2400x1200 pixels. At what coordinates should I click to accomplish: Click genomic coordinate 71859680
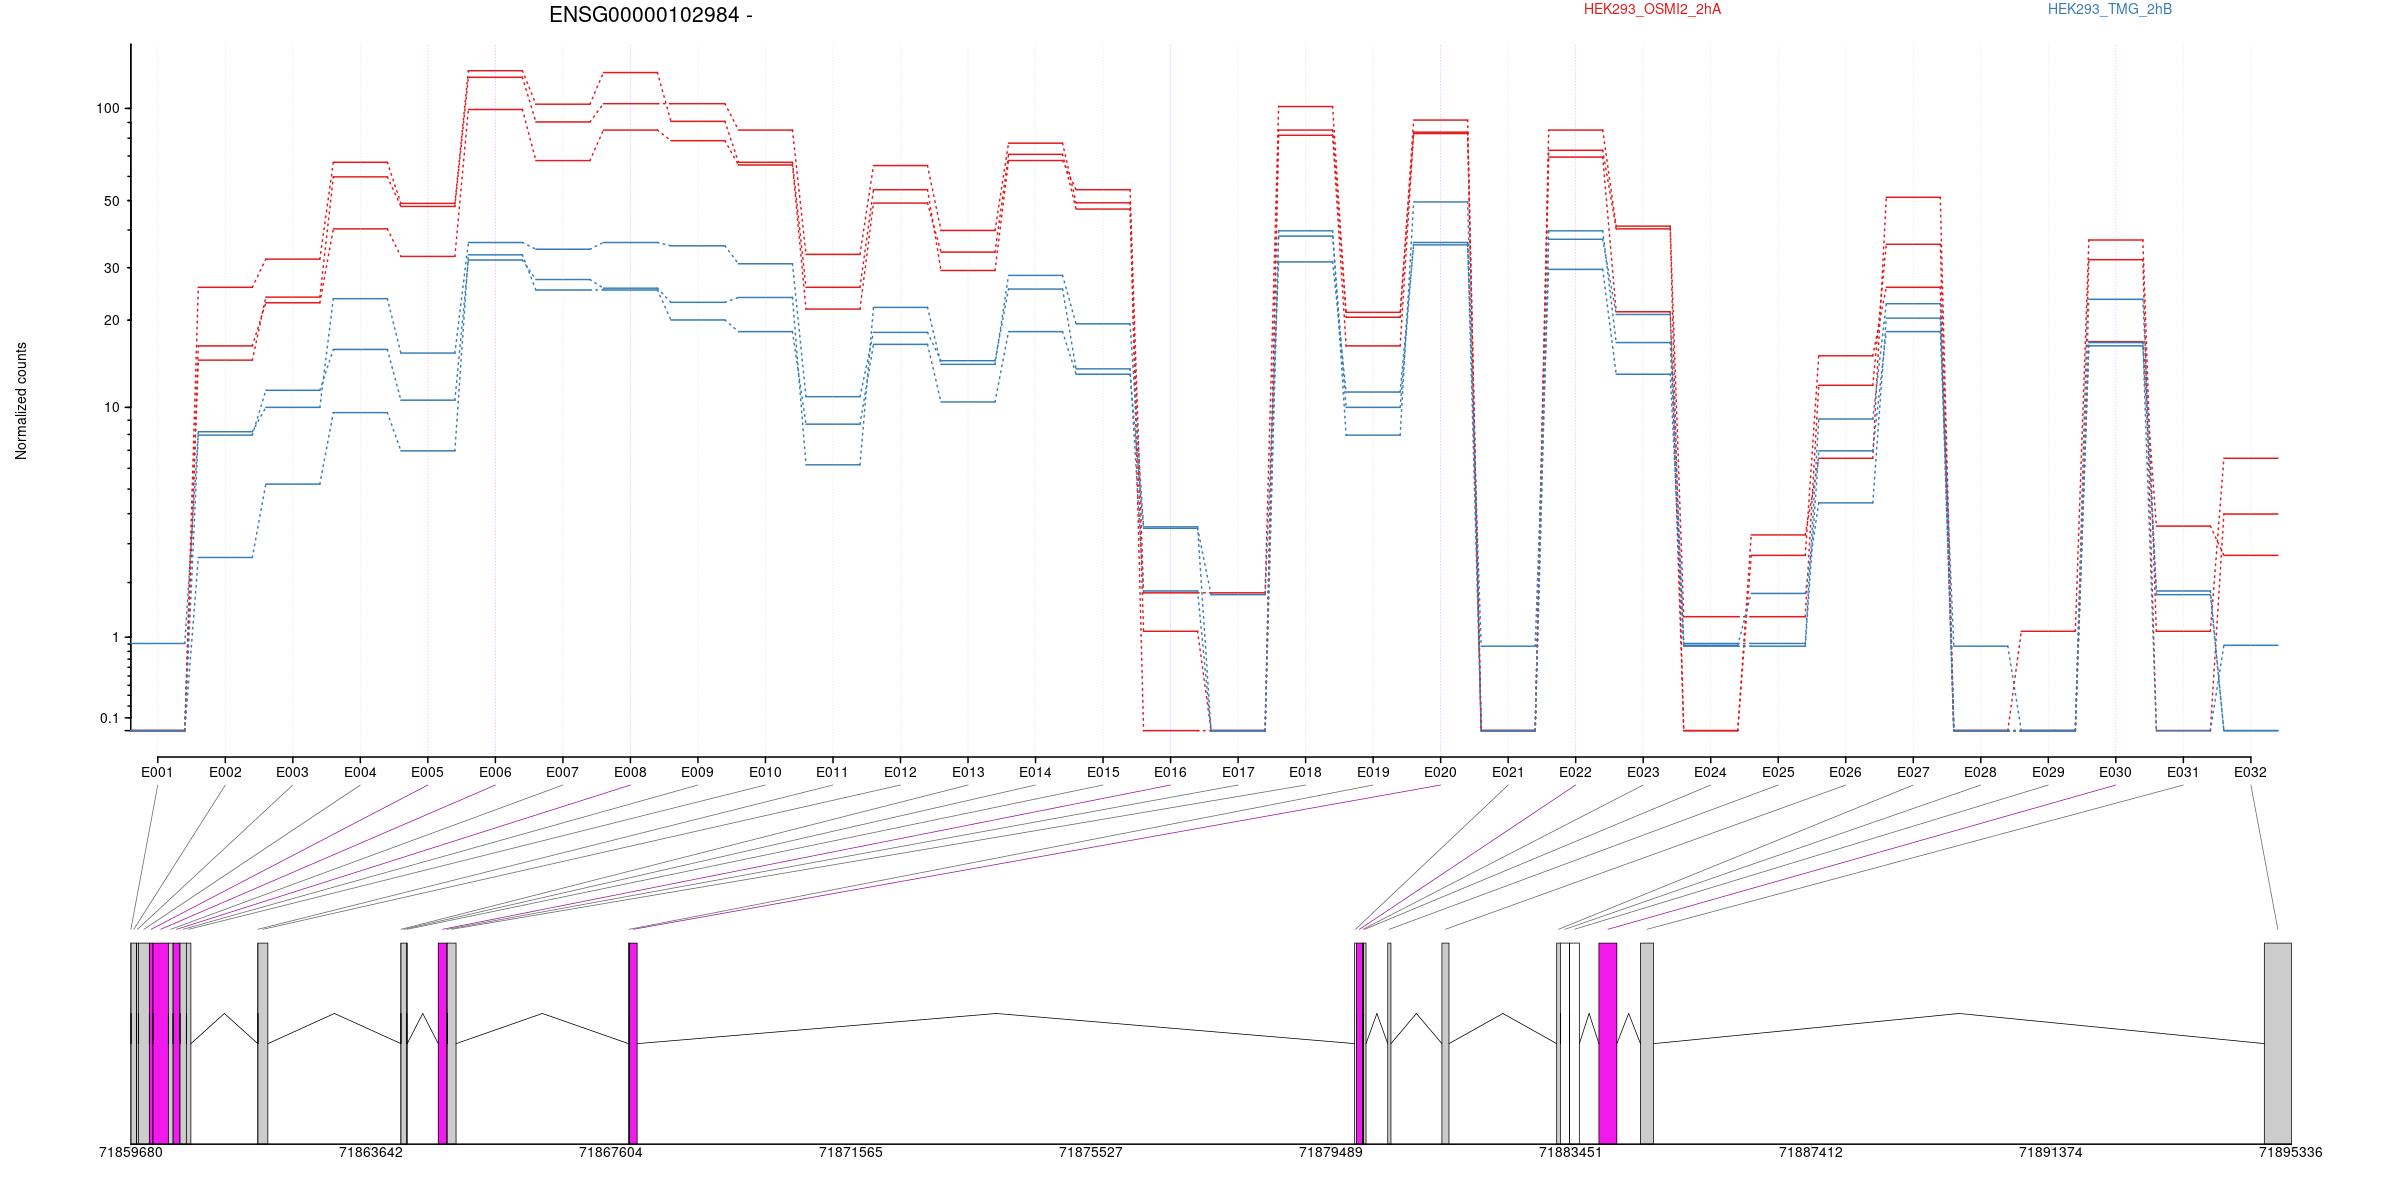click(x=131, y=1152)
